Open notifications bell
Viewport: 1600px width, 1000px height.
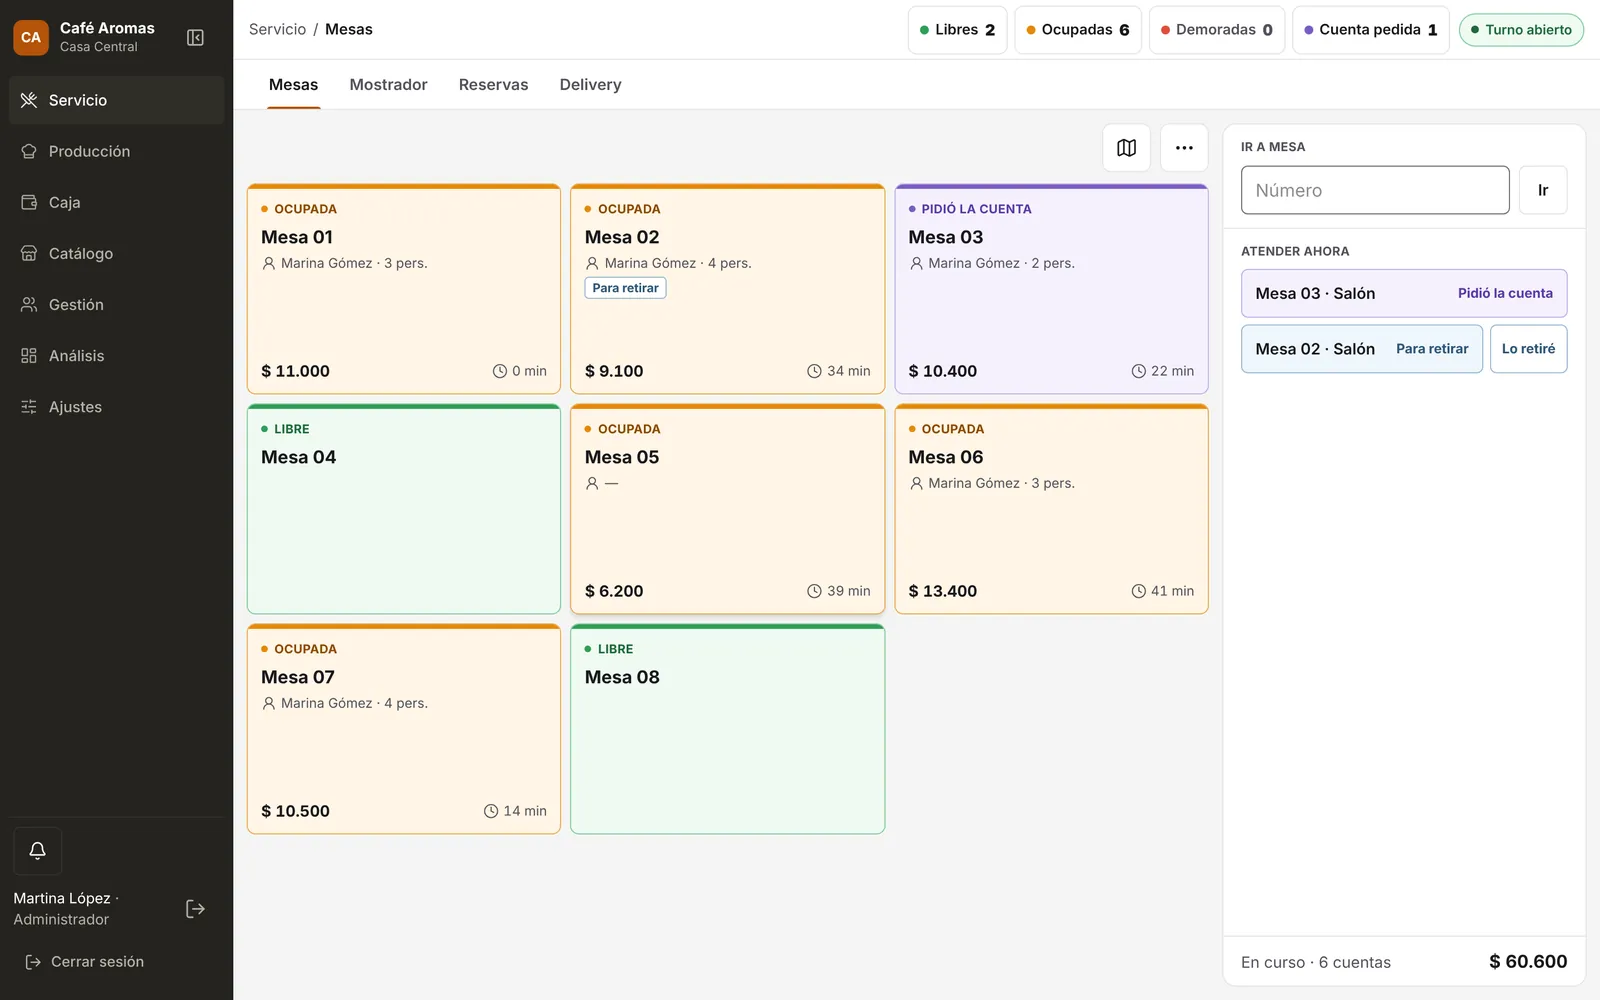37,851
